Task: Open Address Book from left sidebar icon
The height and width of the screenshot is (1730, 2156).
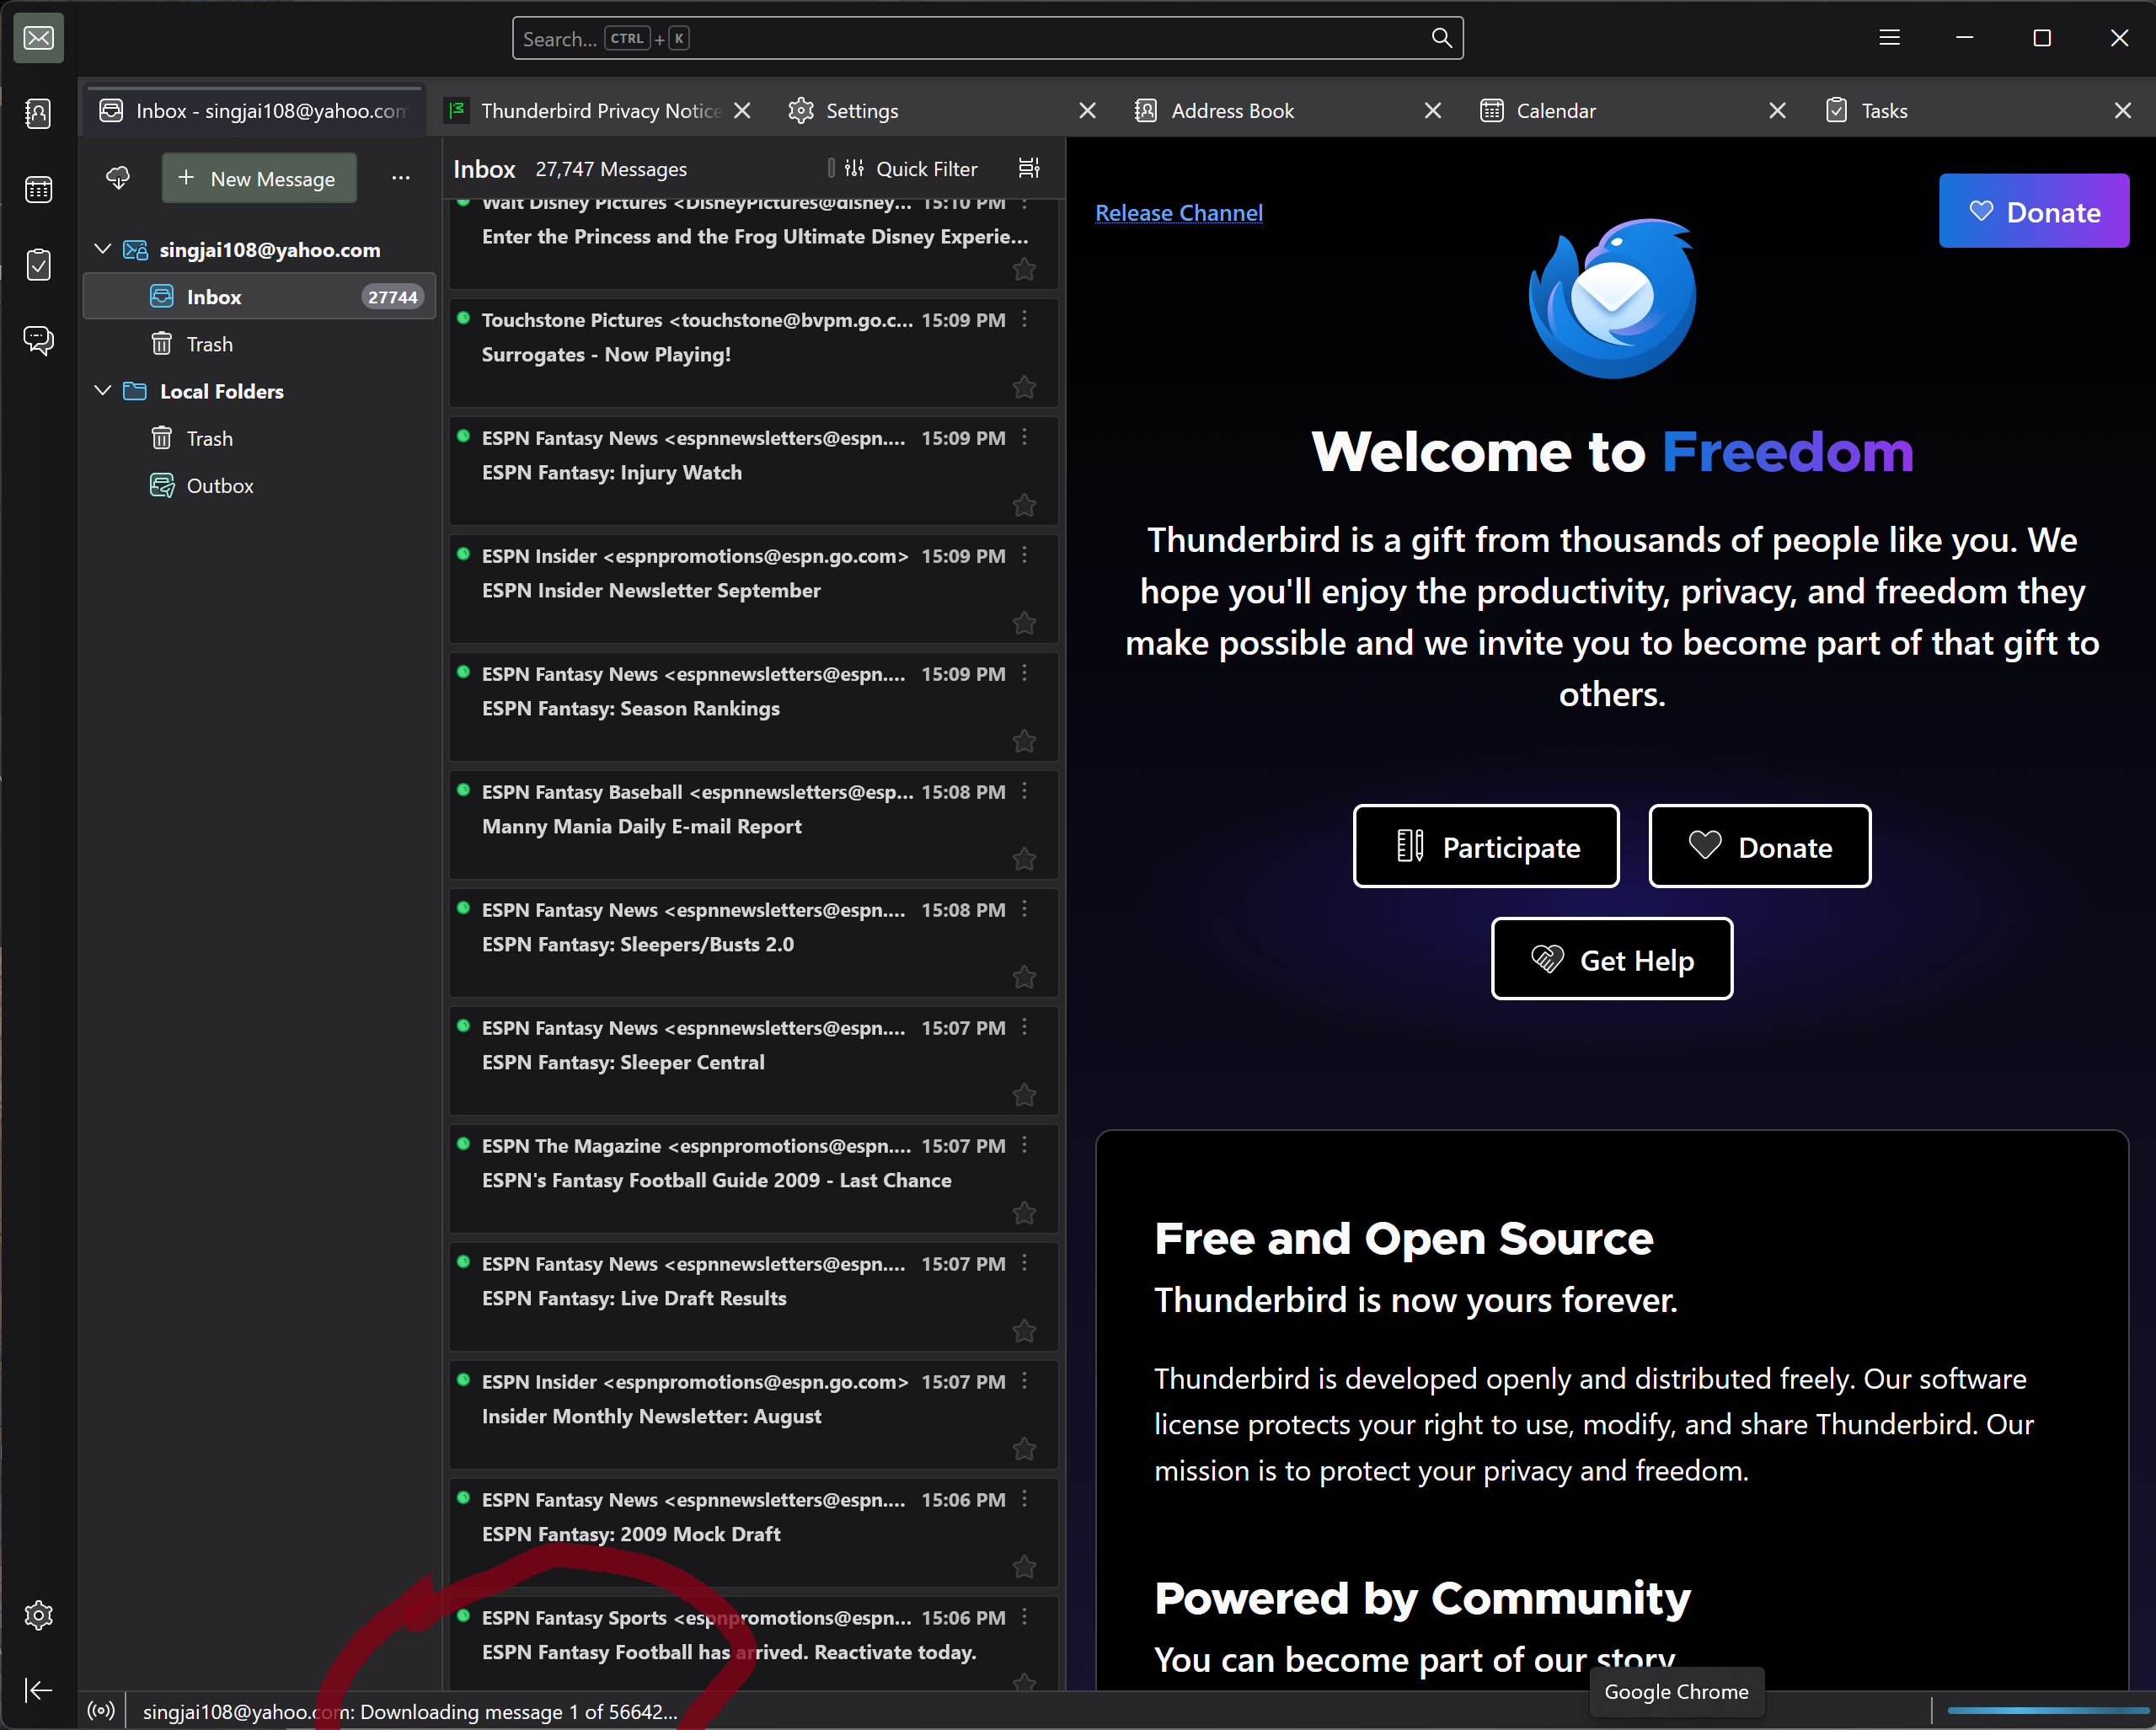Action: click(38, 113)
